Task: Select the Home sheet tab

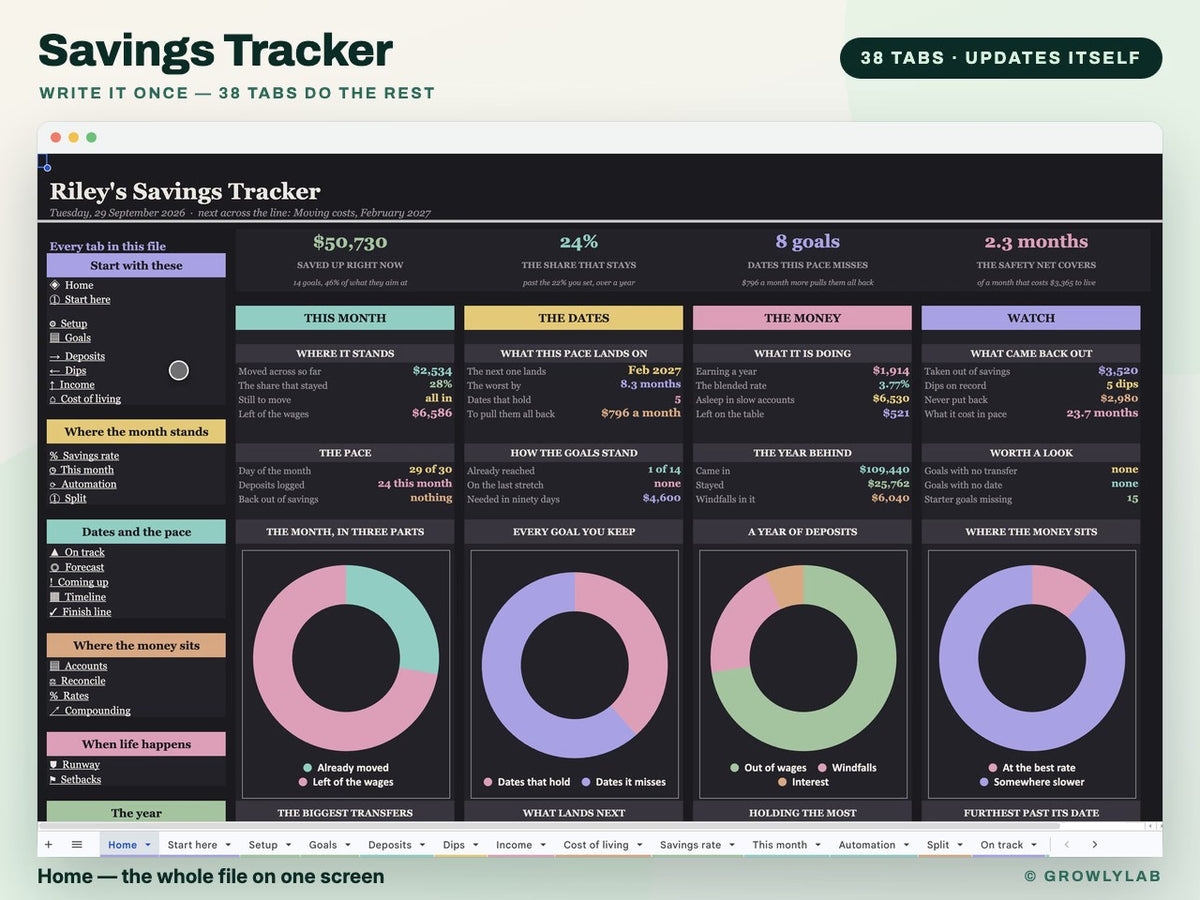Action: click(130, 845)
